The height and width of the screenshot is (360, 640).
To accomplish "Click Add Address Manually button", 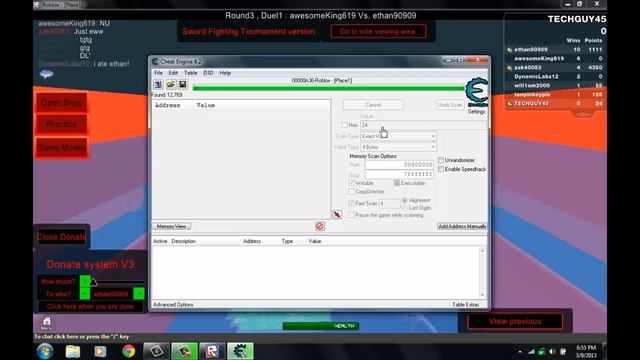I will click(462, 226).
